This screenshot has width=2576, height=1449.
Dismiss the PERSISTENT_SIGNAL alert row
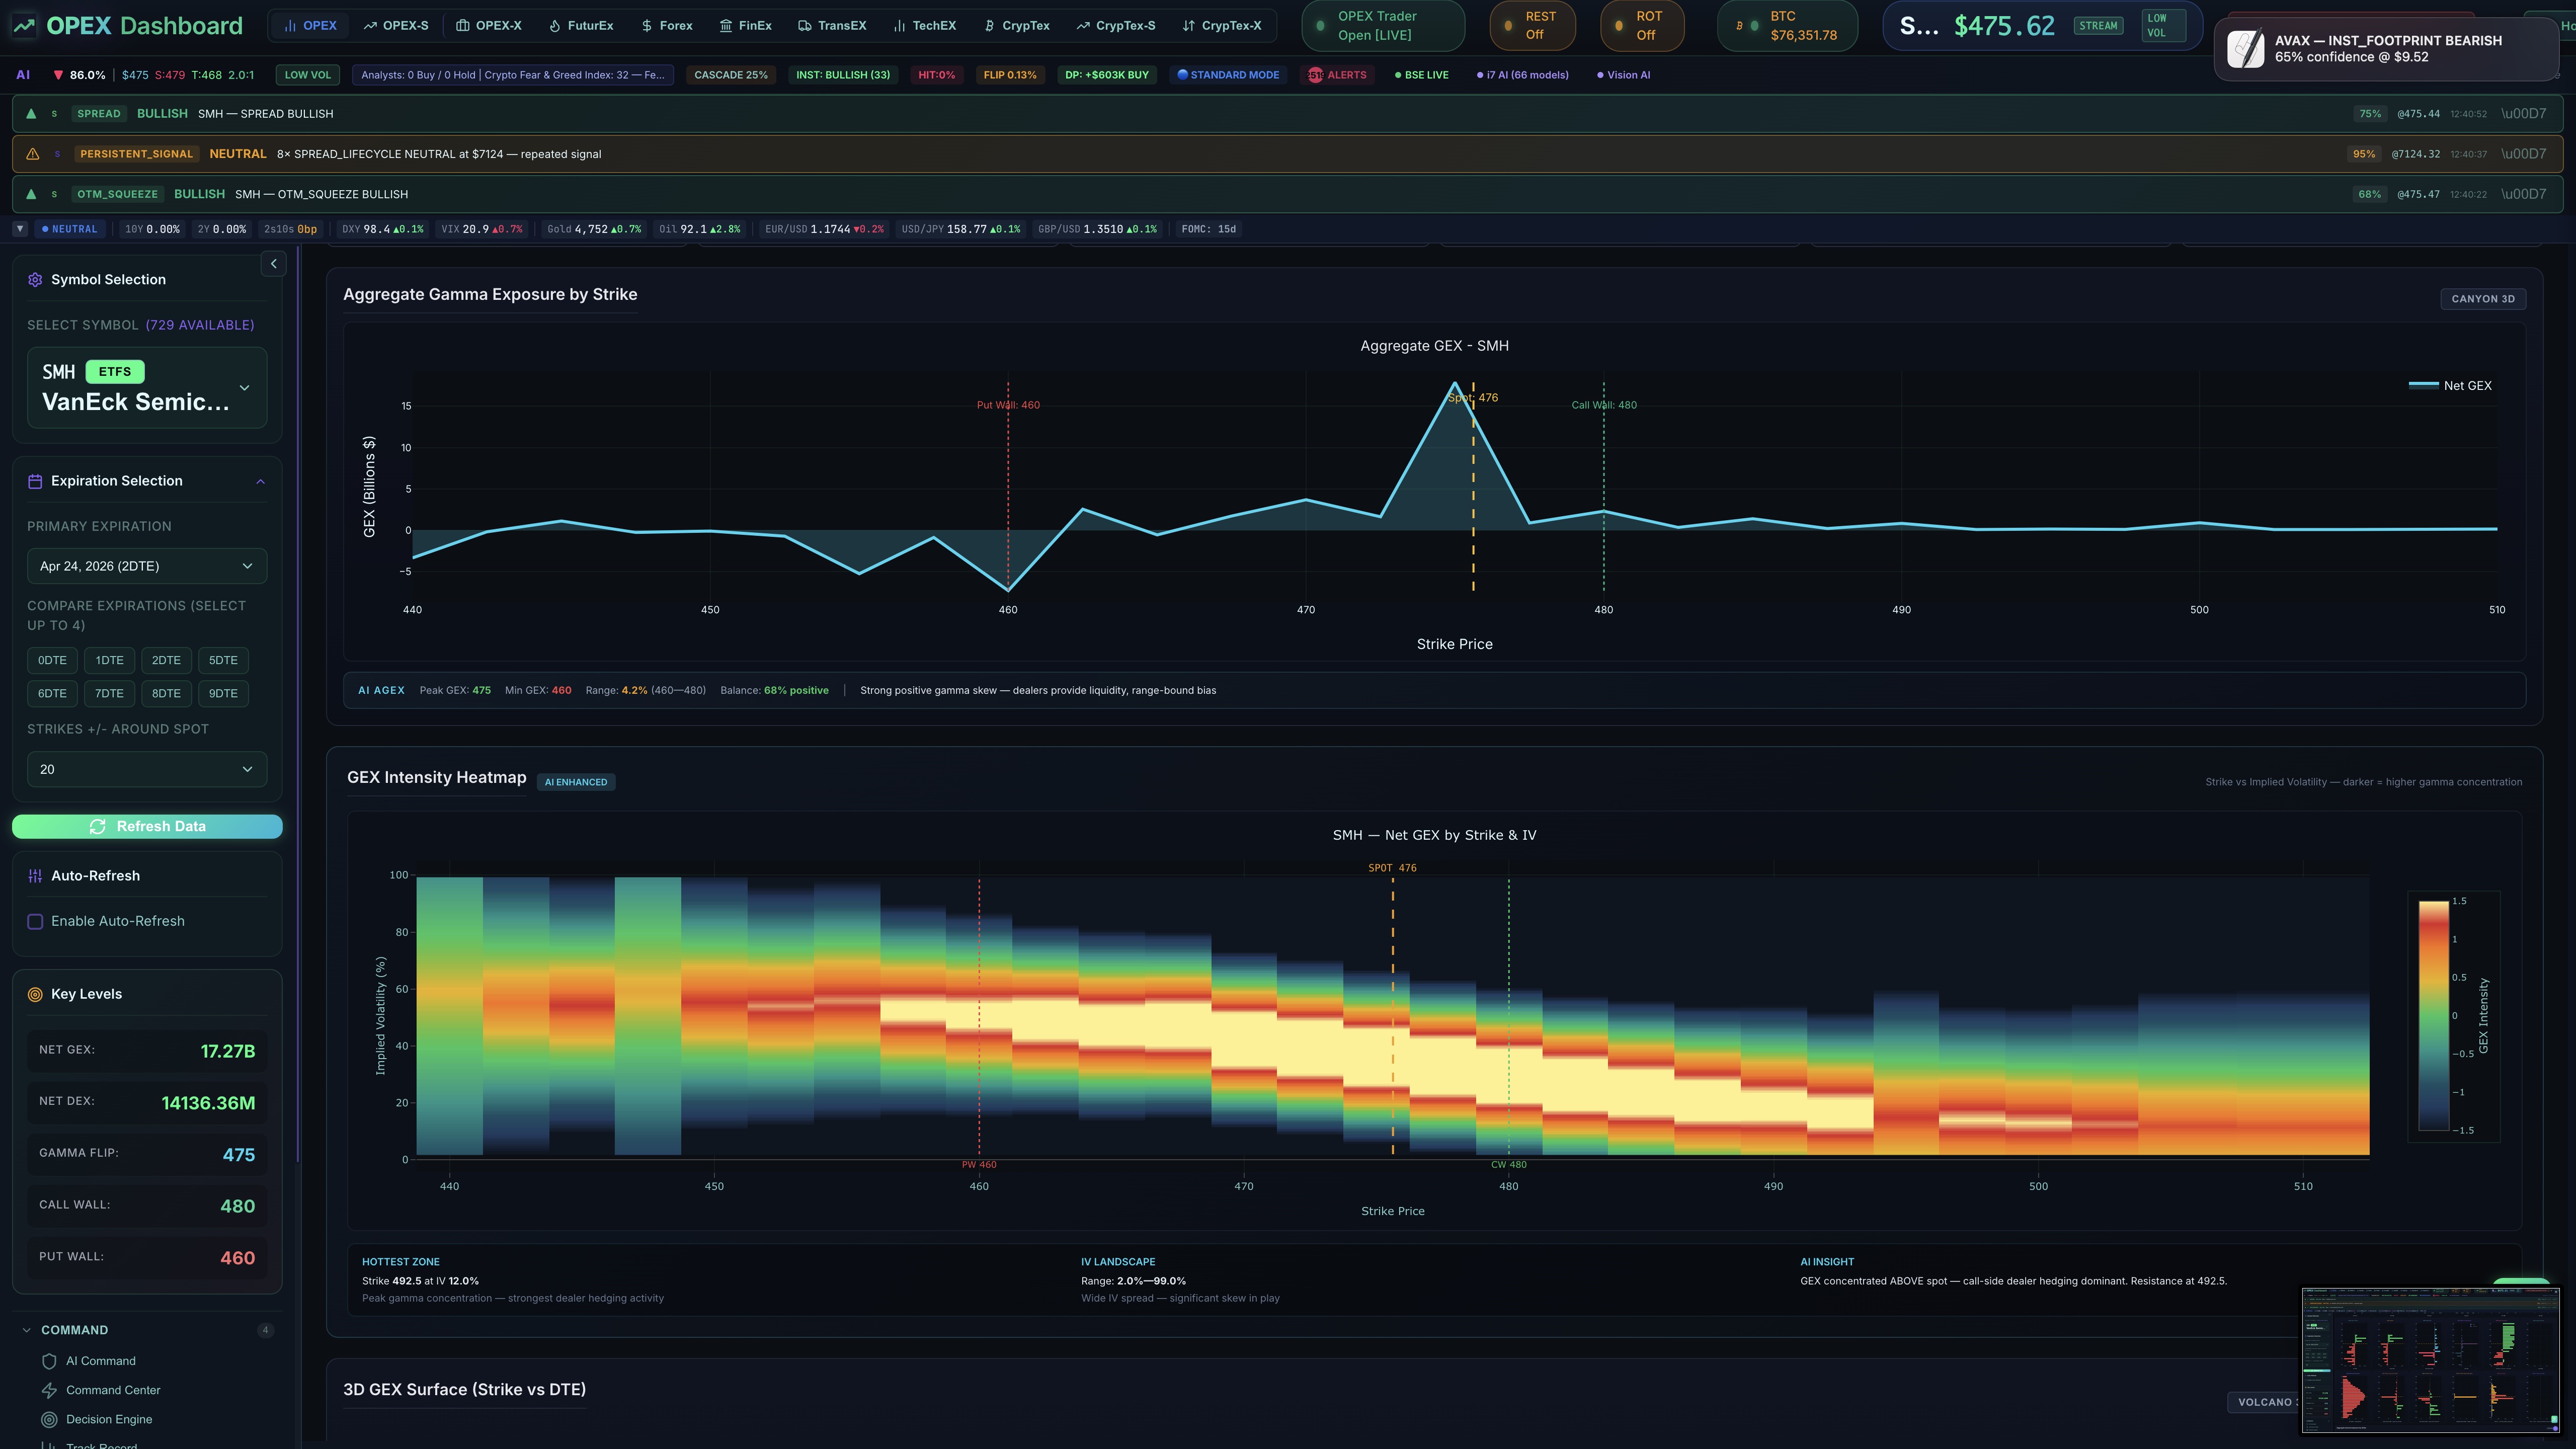pyautogui.click(x=2523, y=154)
